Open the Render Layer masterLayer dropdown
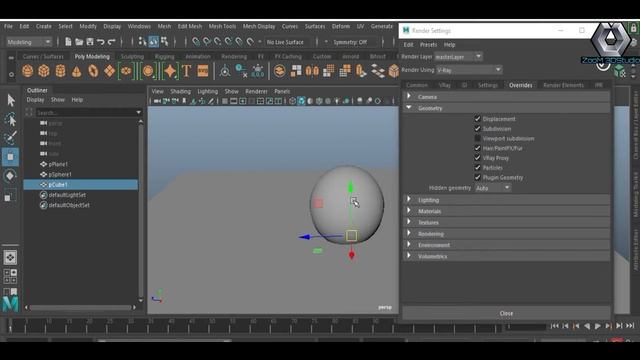The height and width of the screenshot is (360, 640). [x=458, y=57]
